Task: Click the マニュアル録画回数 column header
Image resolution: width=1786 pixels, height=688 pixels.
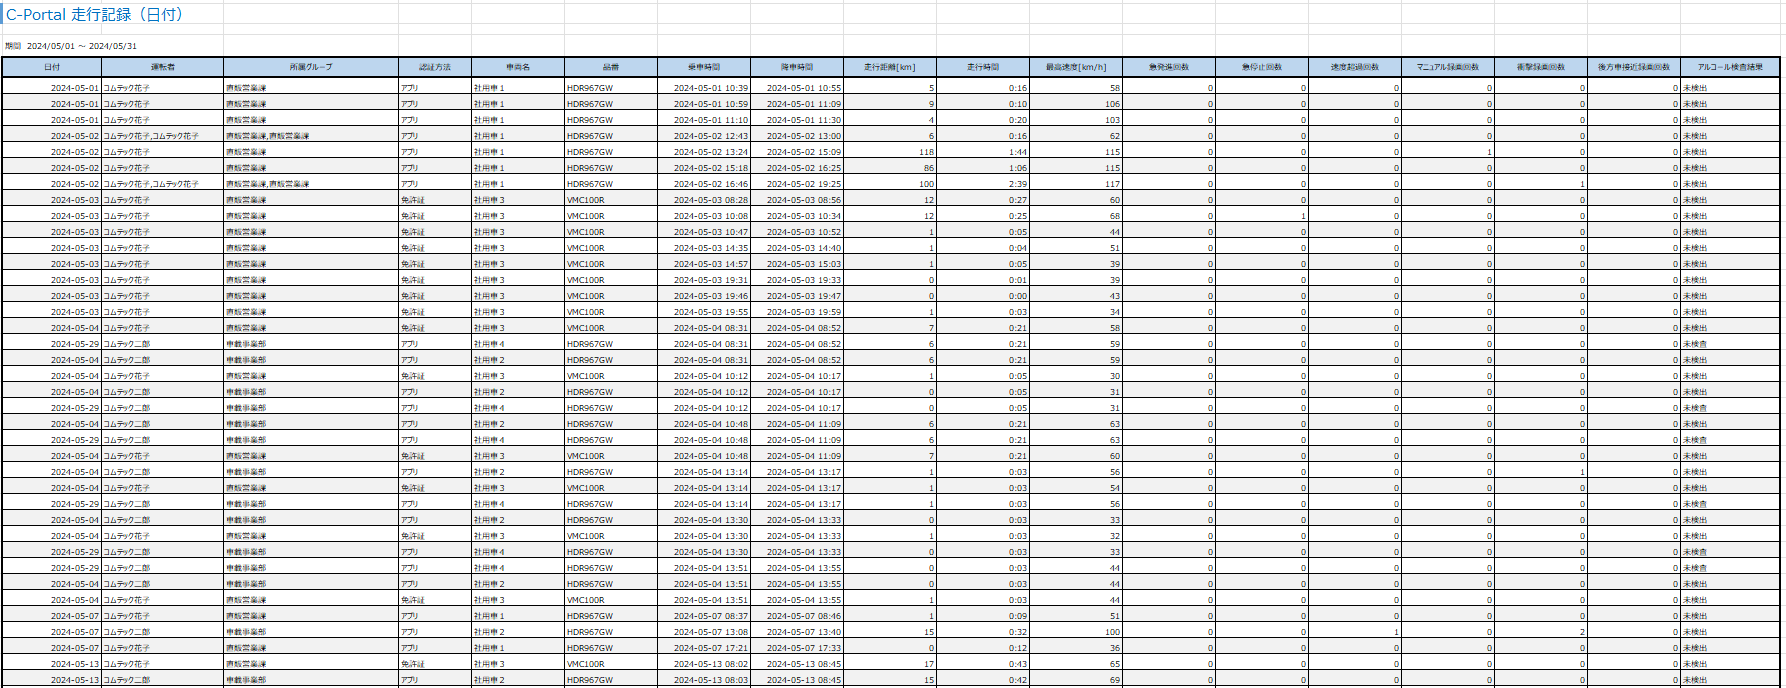Action: pyautogui.click(x=1448, y=67)
